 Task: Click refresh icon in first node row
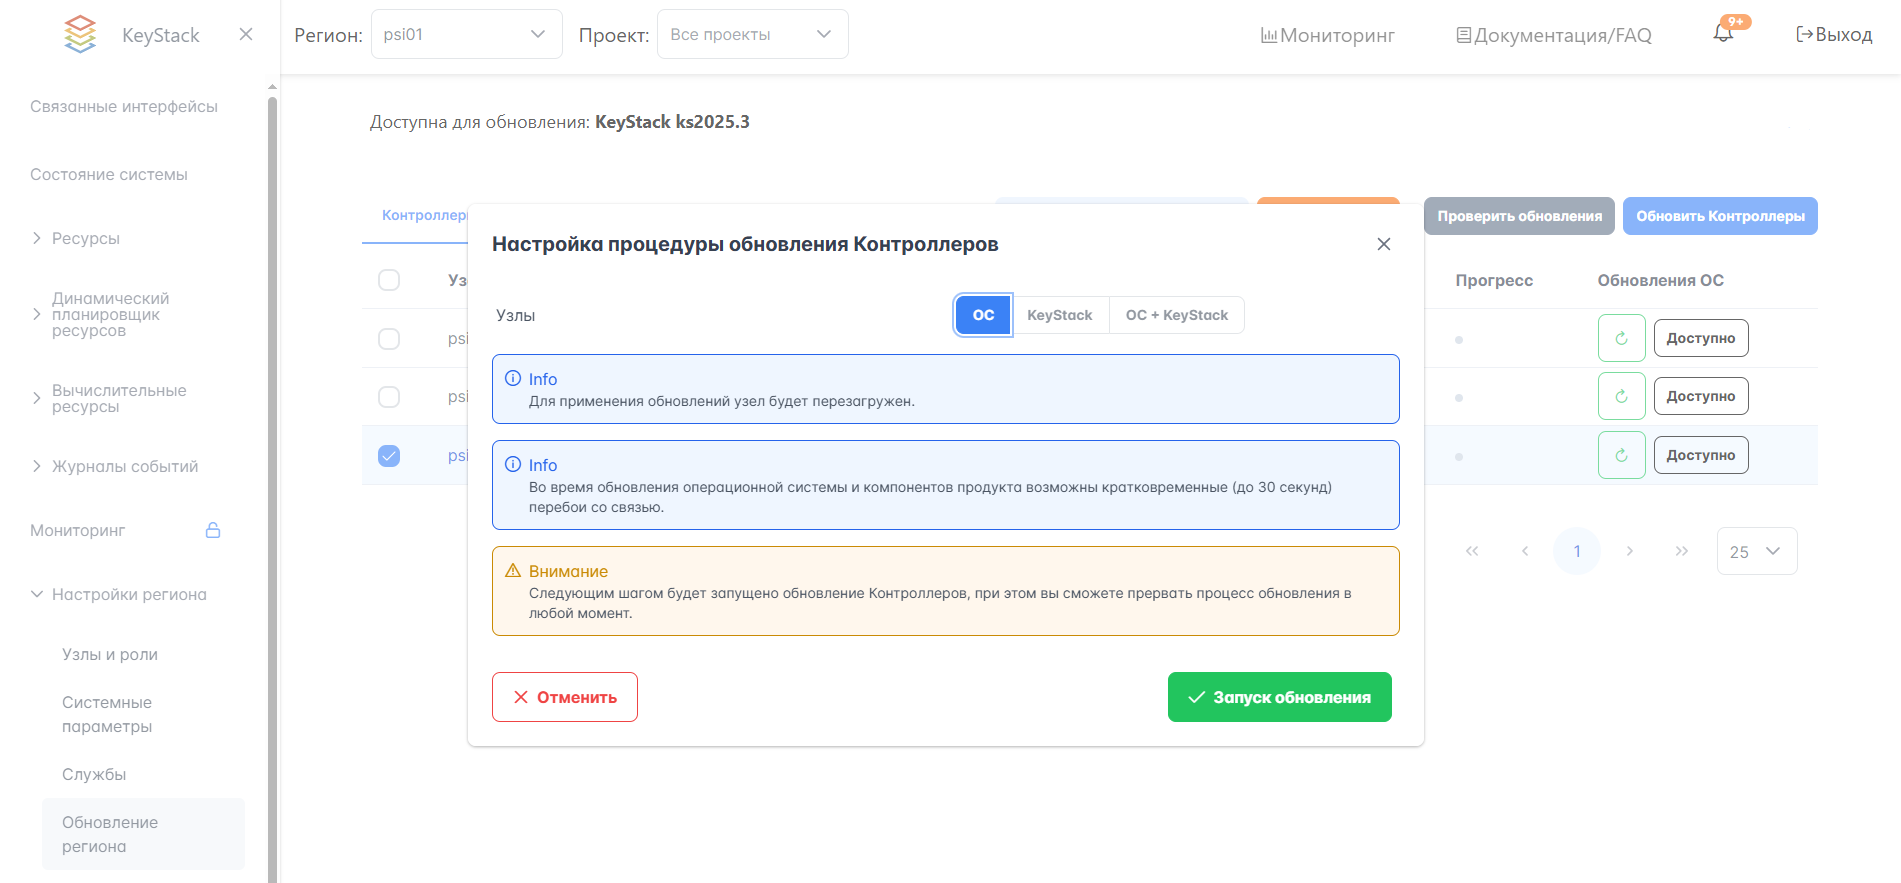[1621, 338]
